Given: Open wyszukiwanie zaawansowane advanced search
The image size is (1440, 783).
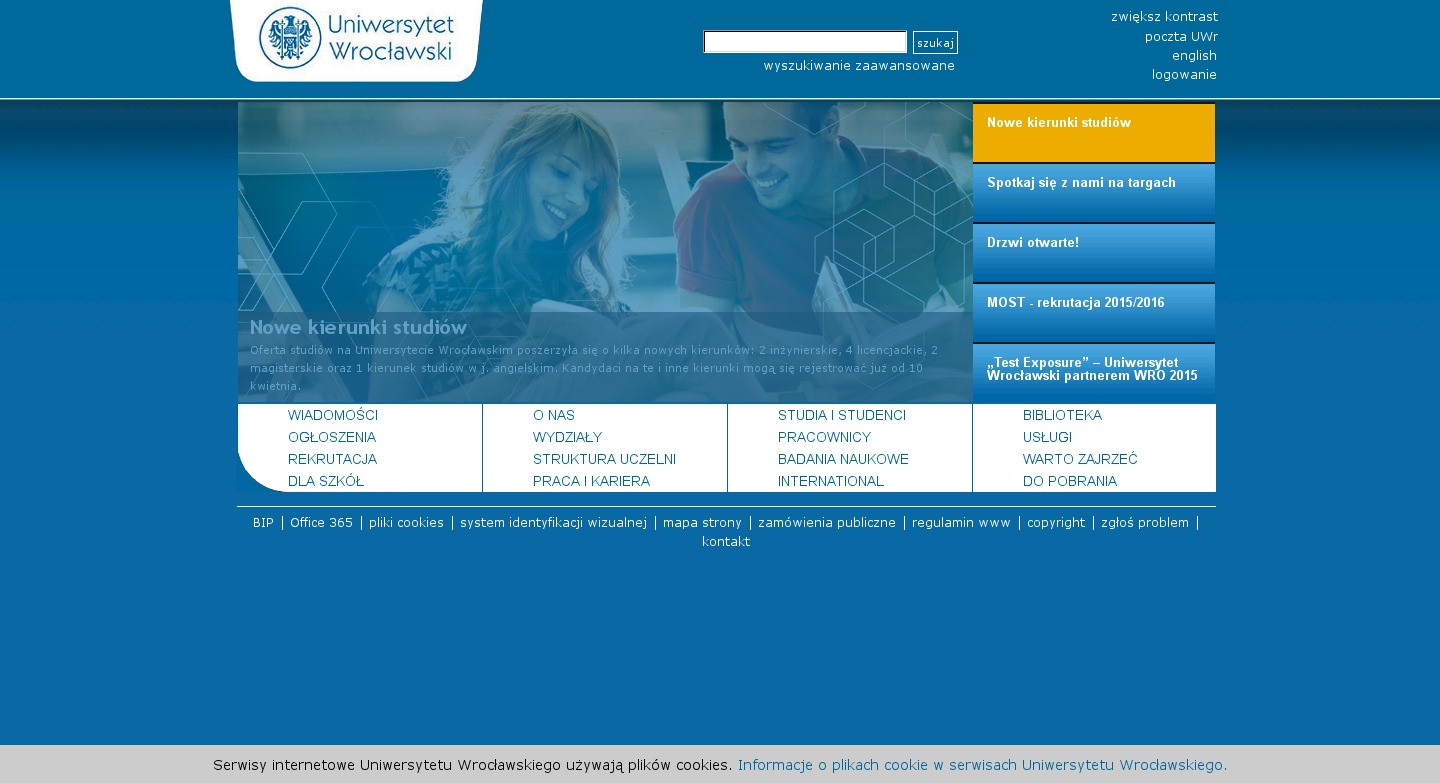Looking at the screenshot, I should [859, 66].
